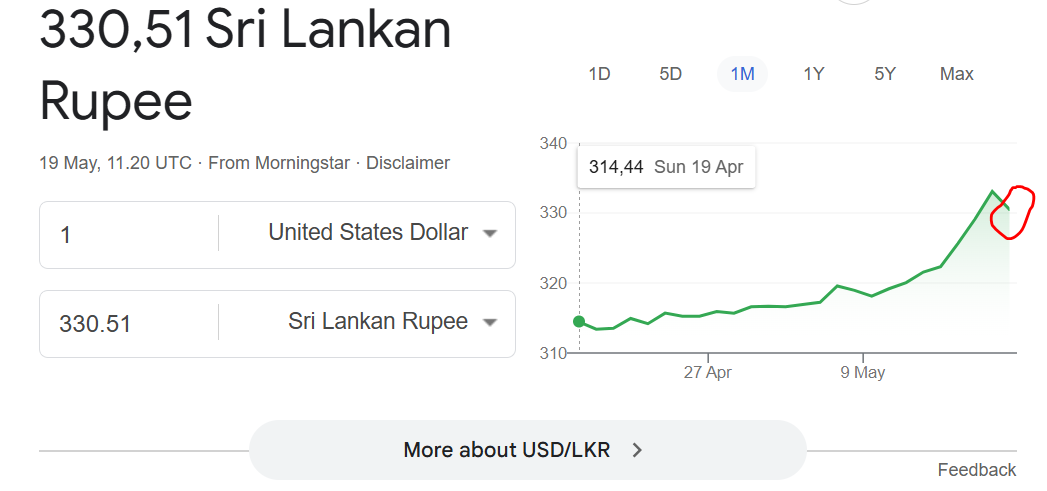Click the red circled end of chart line

(1011, 212)
